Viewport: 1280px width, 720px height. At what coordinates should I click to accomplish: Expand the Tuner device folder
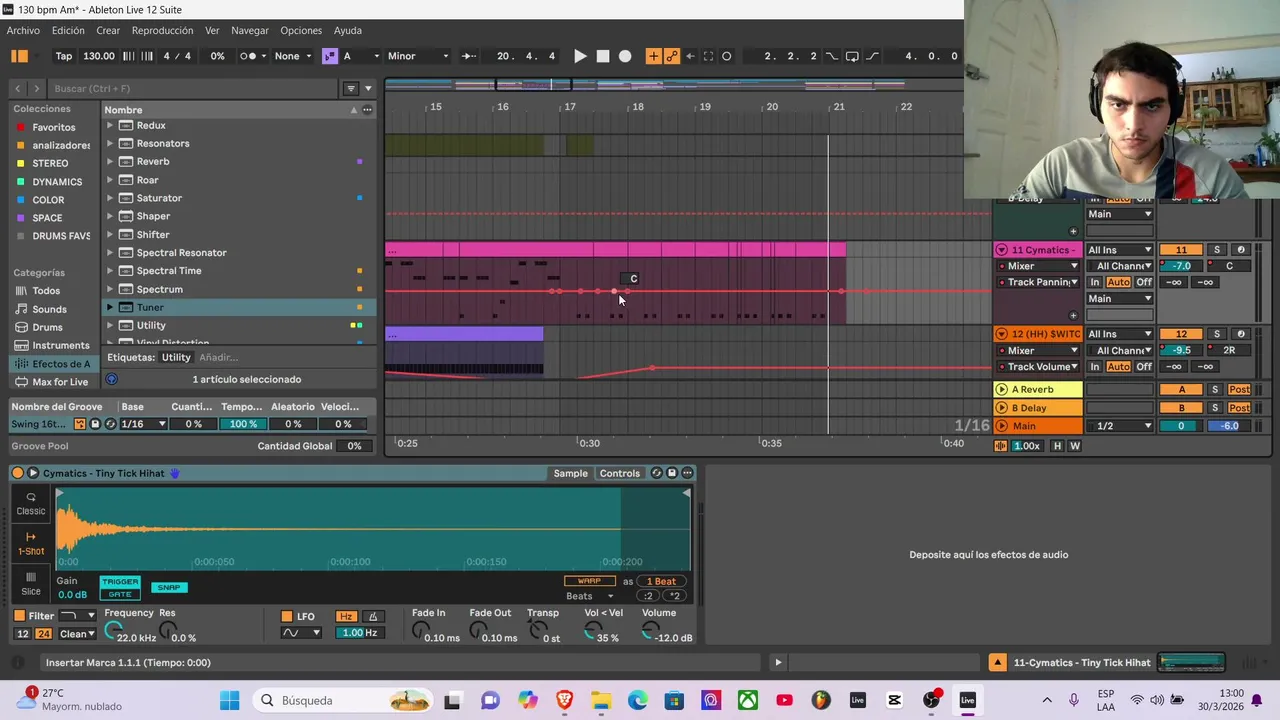[110, 307]
